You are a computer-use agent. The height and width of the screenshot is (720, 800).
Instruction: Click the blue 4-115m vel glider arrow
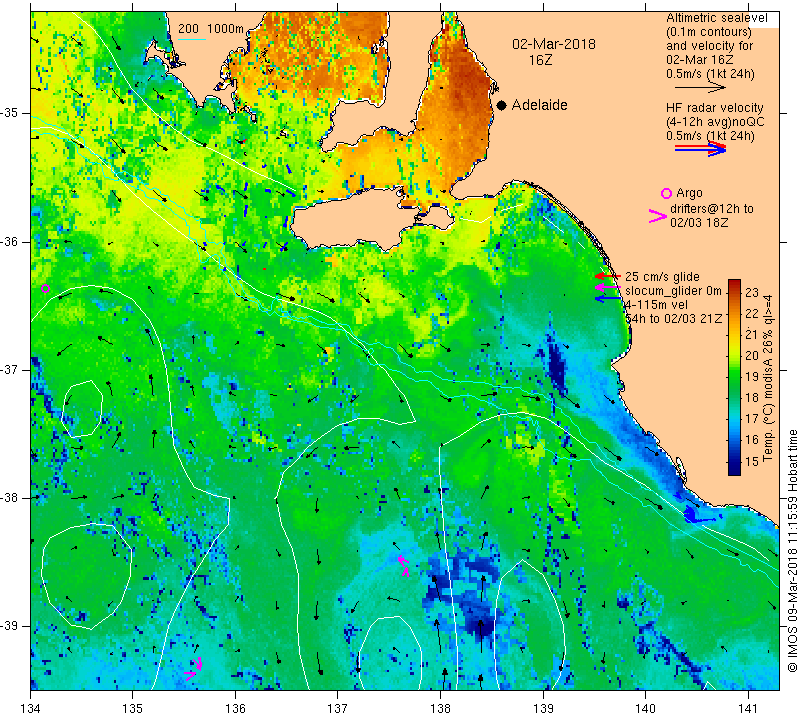607,299
